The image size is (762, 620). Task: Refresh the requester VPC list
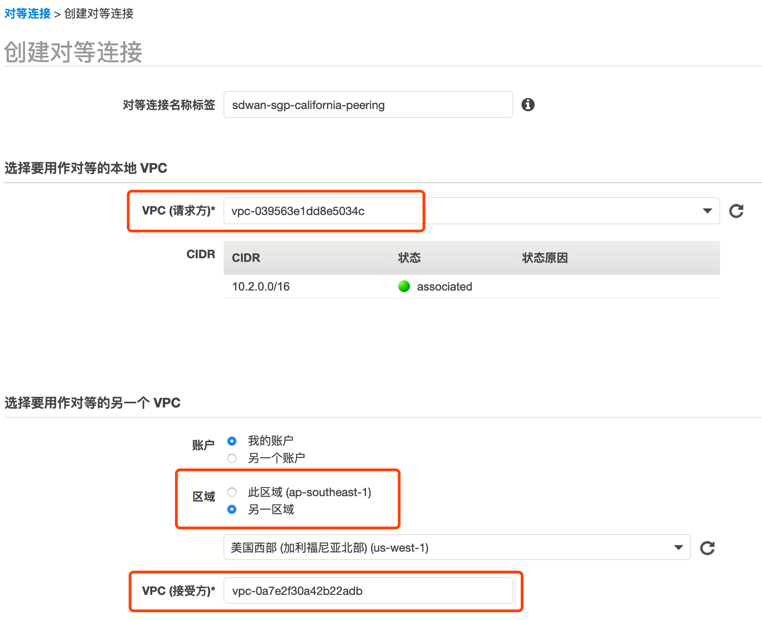736,211
